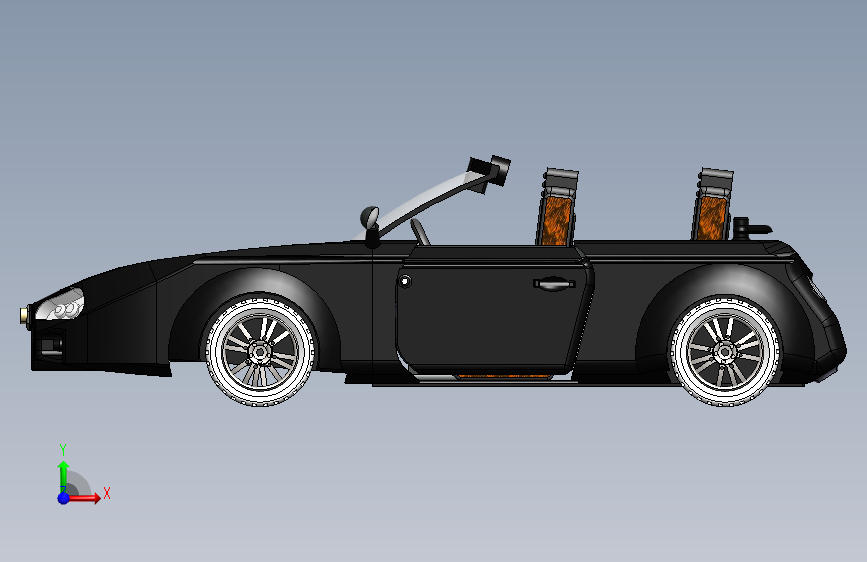Click the X label on the triad
867x562 pixels.
tap(107, 493)
